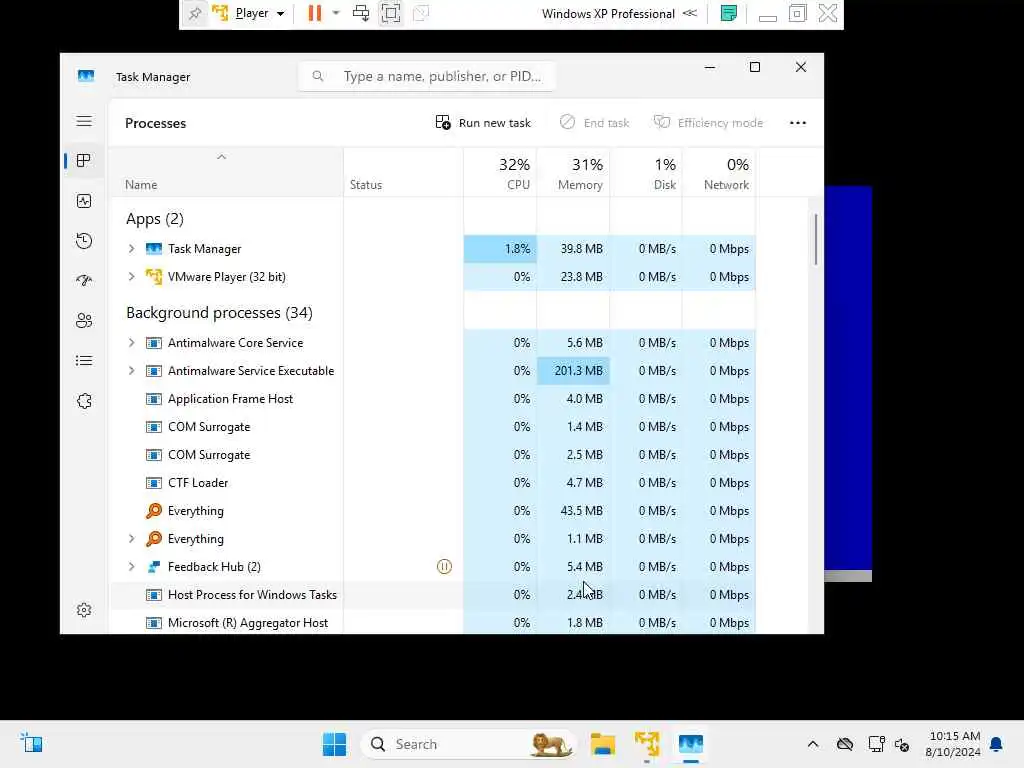Click the VMware toolbar collapse chevrons

tap(690, 13)
